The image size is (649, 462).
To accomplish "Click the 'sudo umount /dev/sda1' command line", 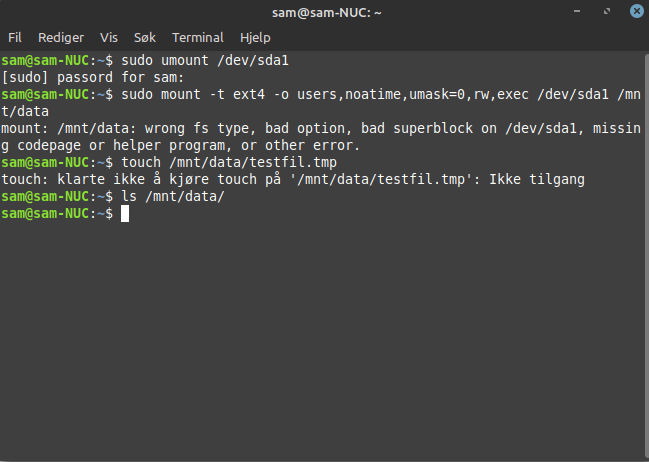I will (x=205, y=60).
